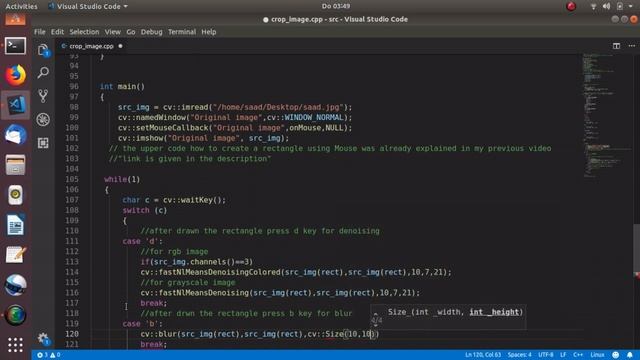Screen dimensions: 640x360
Task: Open Thunderbird mail from the dock
Action: click(16, 135)
